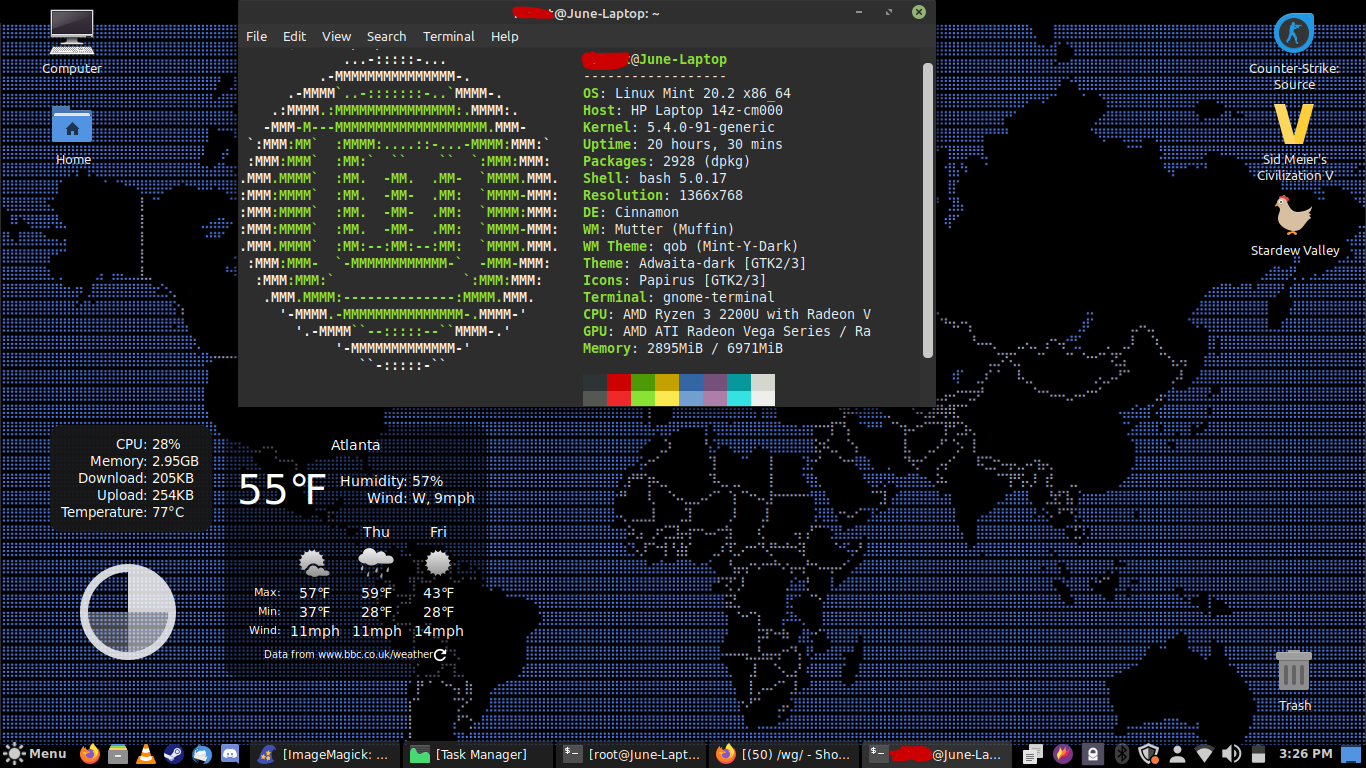Image resolution: width=1366 pixels, height=768 pixels.
Task: Open the Edit menu in the terminal
Action: pos(294,36)
